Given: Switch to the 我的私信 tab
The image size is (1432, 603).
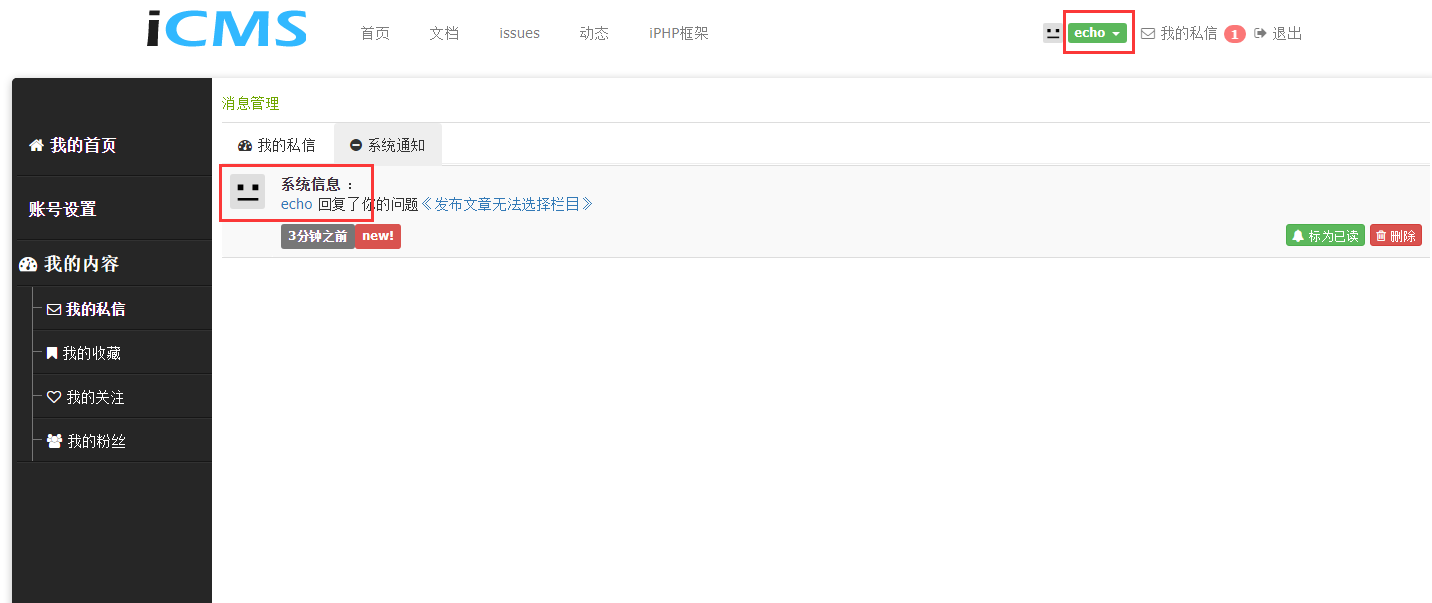Looking at the screenshot, I should (x=277, y=145).
